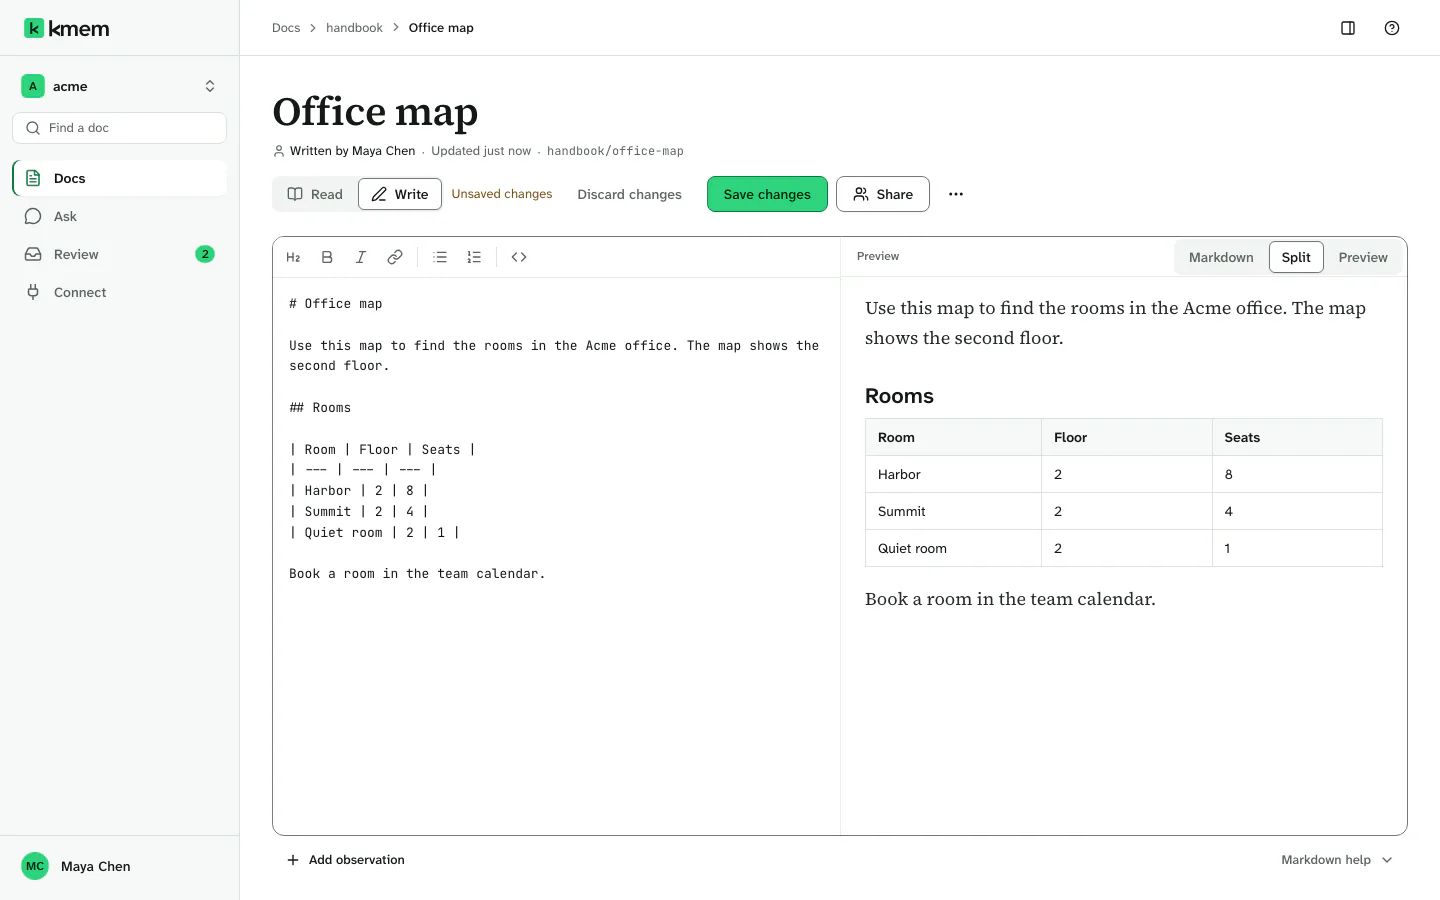The height and width of the screenshot is (900, 1440).
Task: Click into the markdown editor text area
Action: pyautogui.click(x=556, y=556)
